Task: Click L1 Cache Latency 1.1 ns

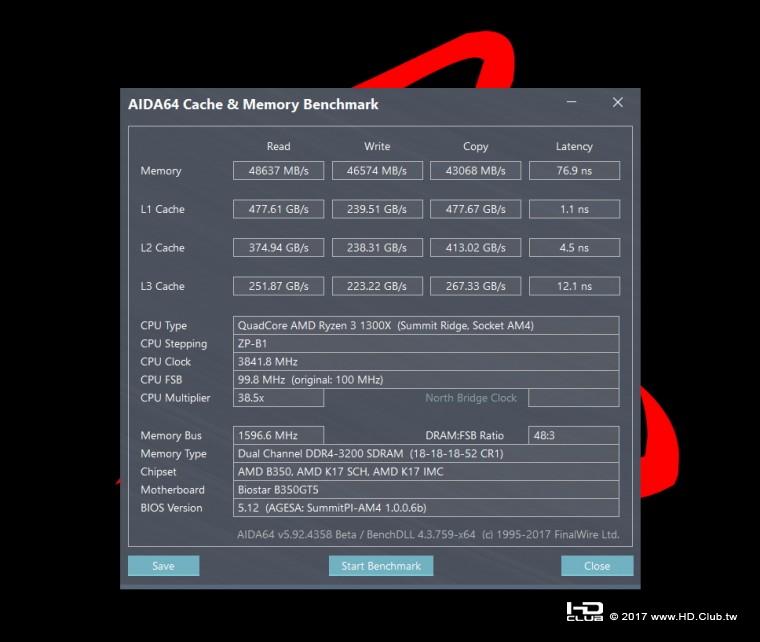Action: (x=574, y=209)
